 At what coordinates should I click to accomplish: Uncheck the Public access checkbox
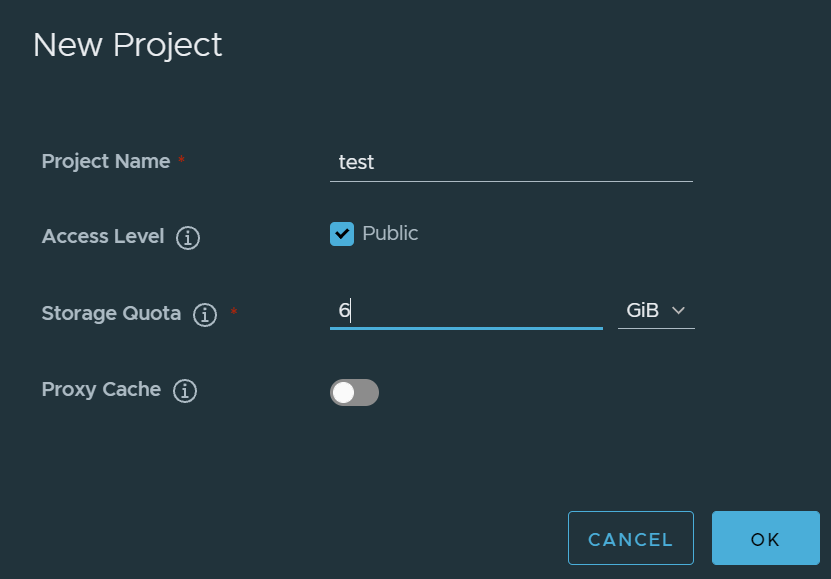click(x=342, y=234)
